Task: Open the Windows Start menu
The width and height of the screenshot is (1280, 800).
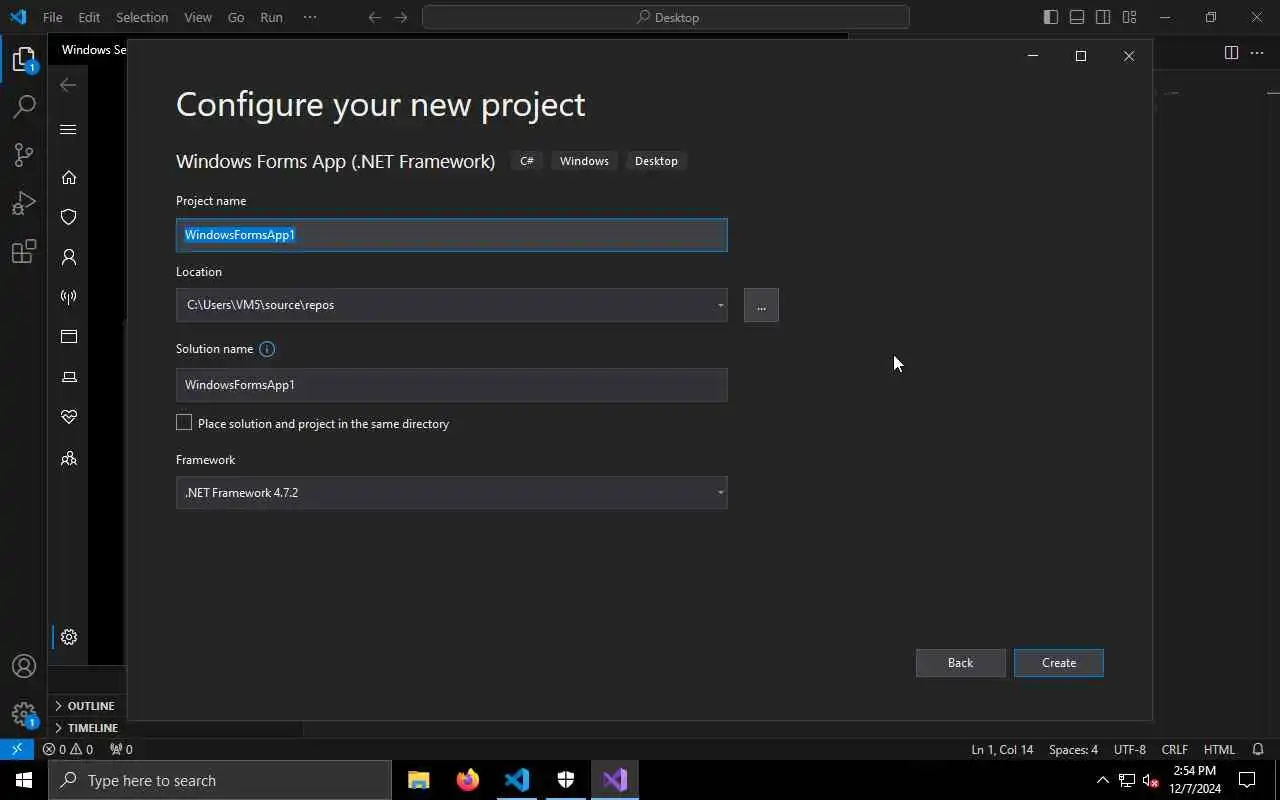Action: click(24, 780)
